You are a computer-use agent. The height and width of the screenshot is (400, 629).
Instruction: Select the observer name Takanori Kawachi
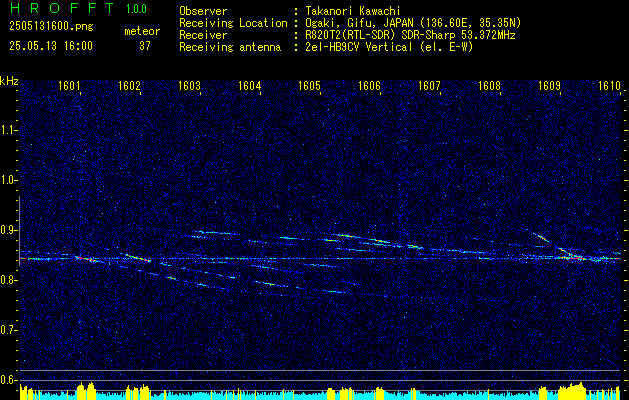[353, 11]
